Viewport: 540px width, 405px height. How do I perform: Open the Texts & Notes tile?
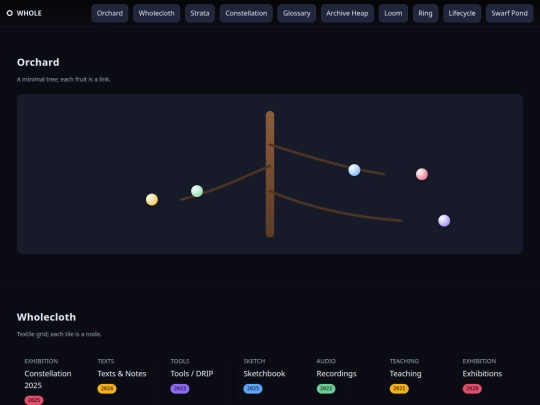coord(124,379)
